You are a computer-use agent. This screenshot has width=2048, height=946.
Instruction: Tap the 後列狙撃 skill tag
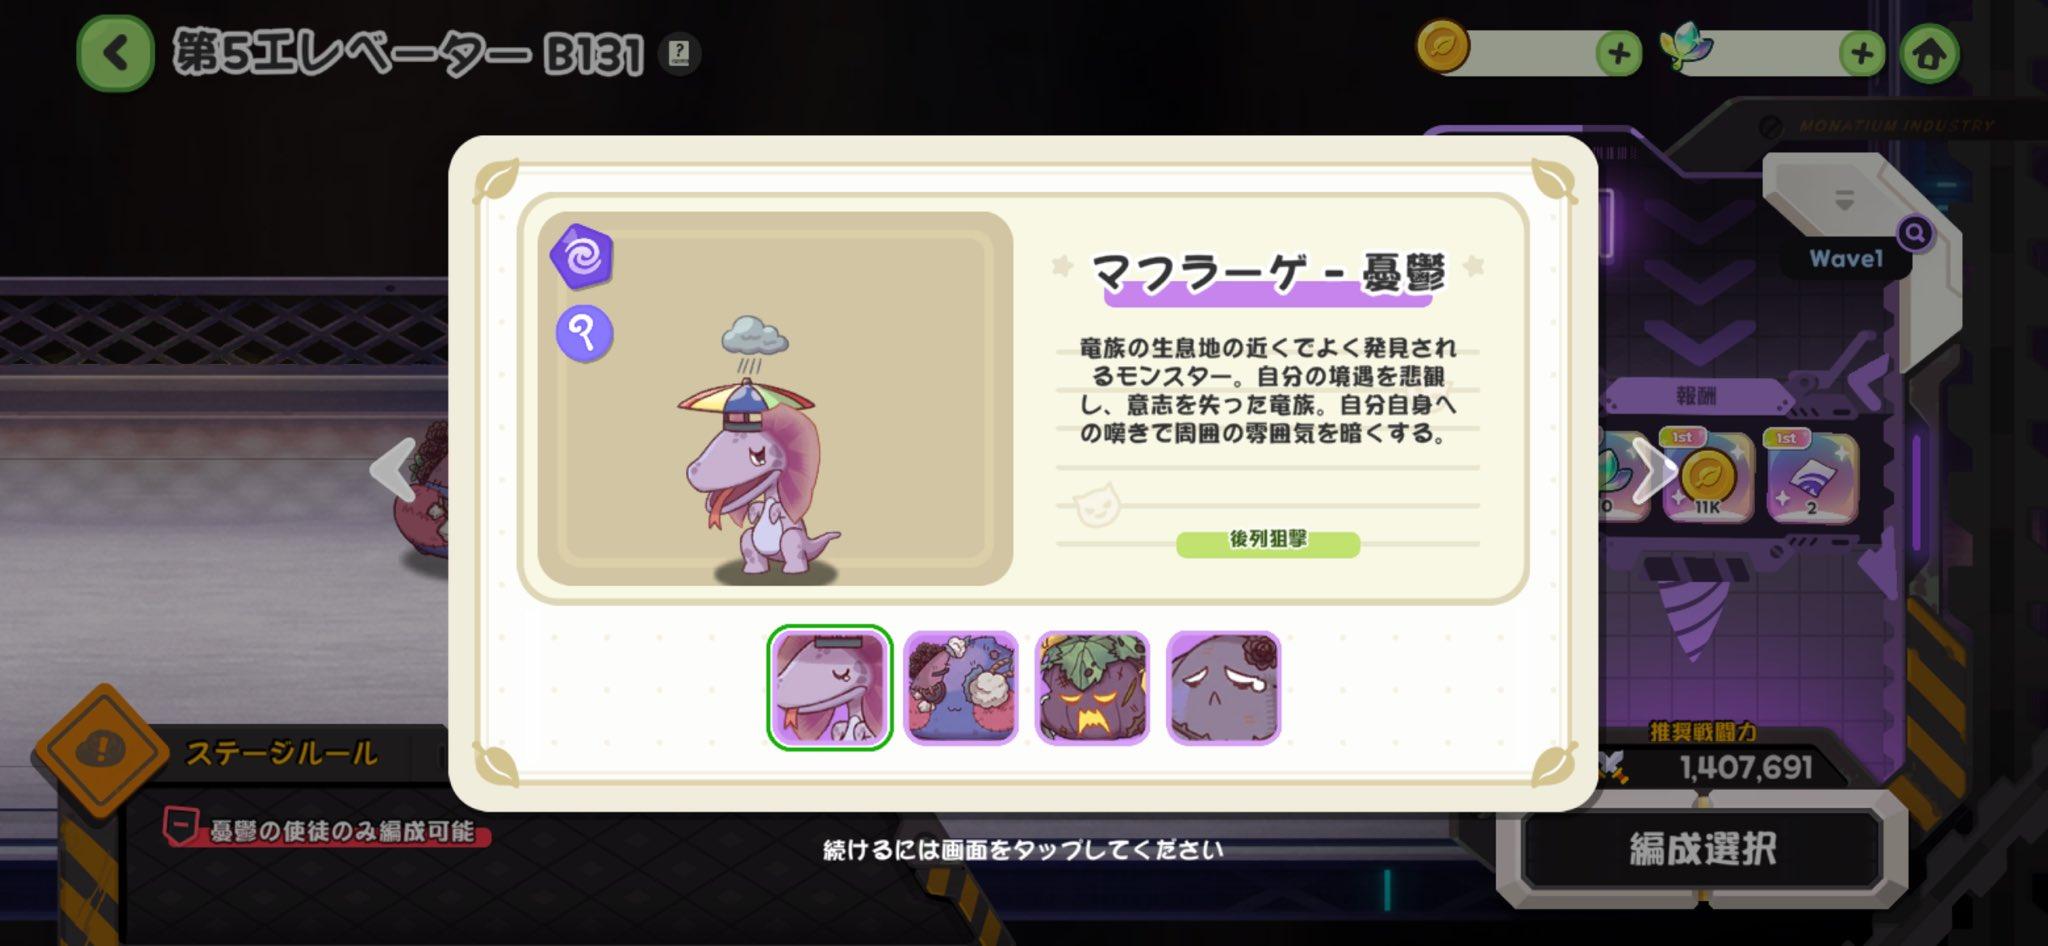pyautogui.click(x=1268, y=541)
